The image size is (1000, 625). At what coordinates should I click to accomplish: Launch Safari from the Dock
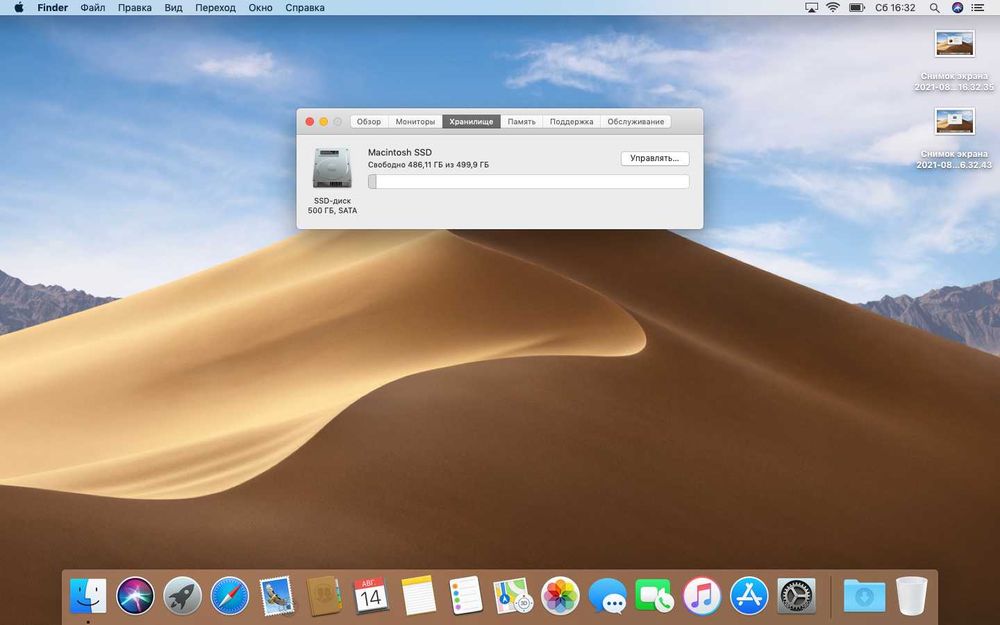pos(230,596)
